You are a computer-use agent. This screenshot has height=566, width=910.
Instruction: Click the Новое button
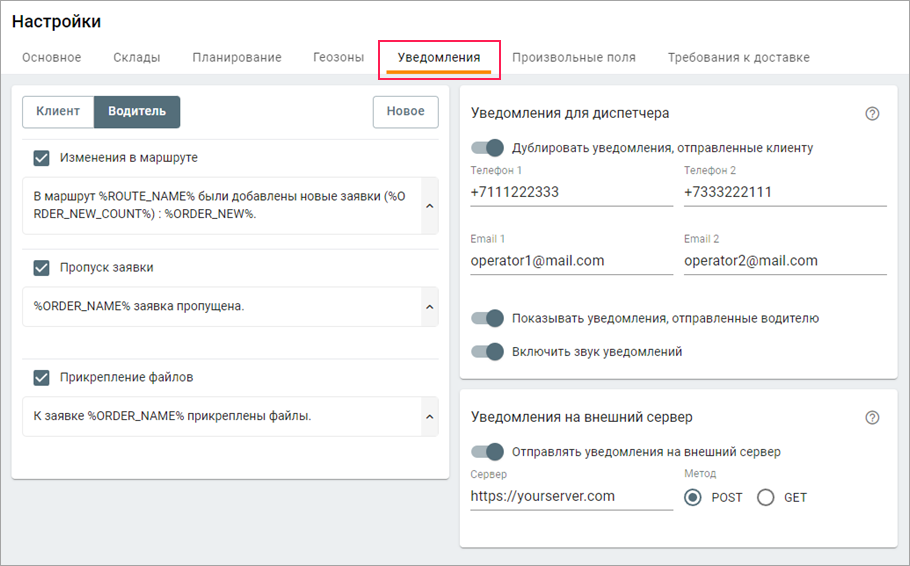(x=406, y=111)
